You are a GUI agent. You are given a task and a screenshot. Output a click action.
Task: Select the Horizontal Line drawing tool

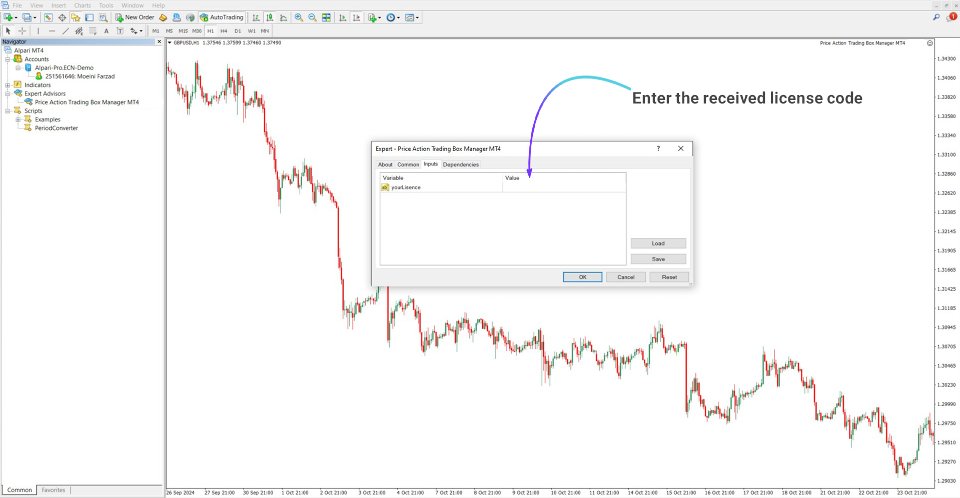pyautogui.click(x=51, y=31)
